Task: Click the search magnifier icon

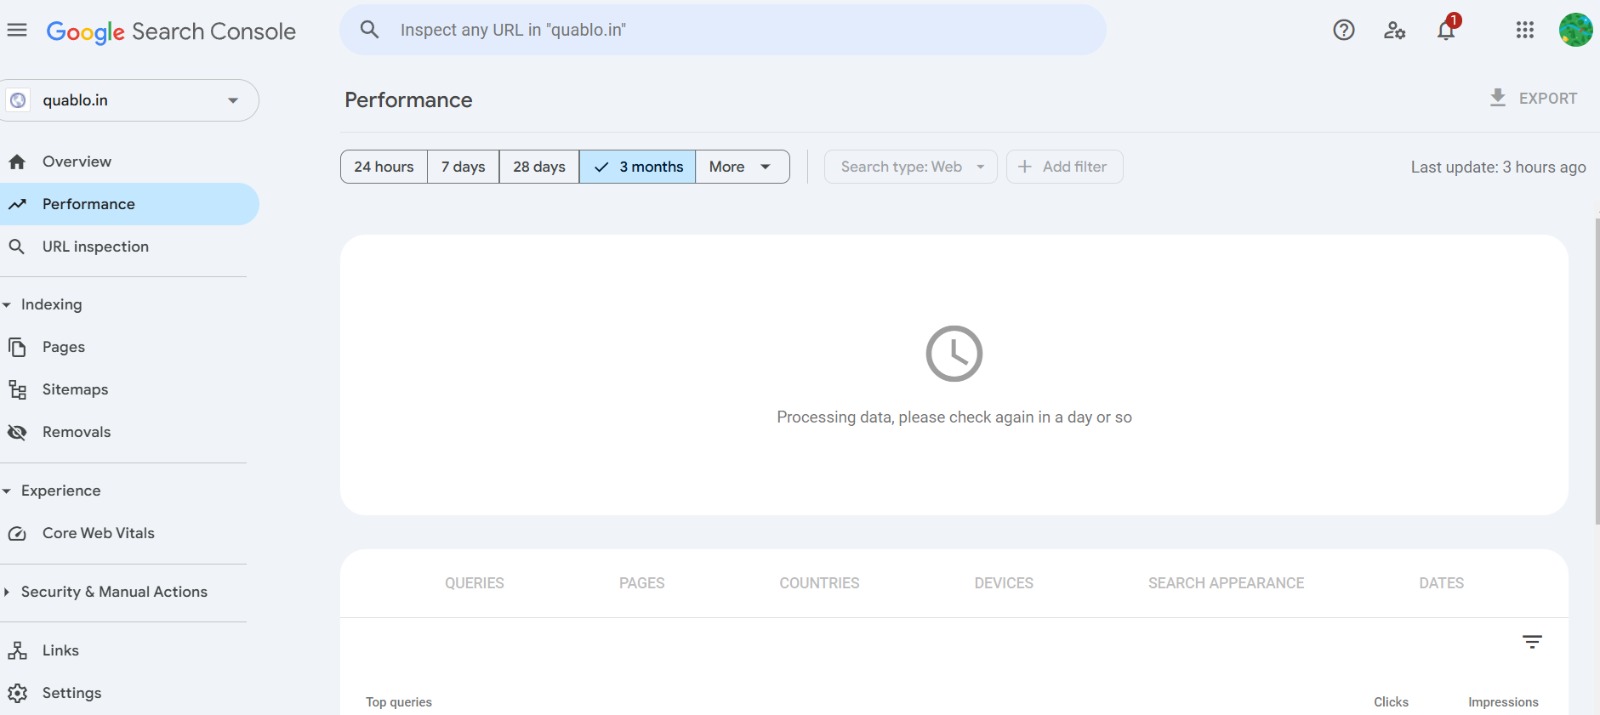Action: [x=370, y=30]
